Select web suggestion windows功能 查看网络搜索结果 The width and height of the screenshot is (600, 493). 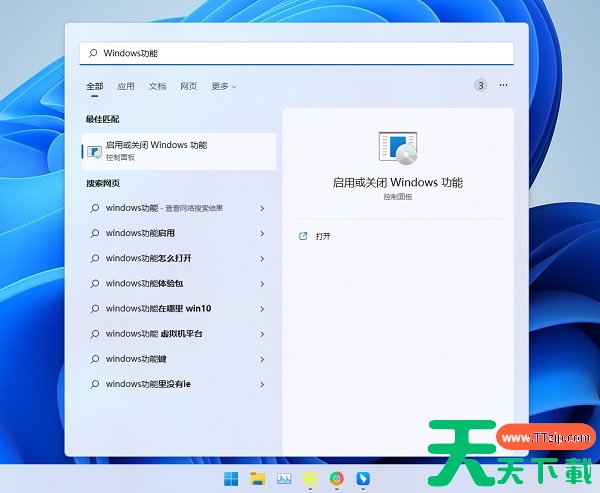177,208
